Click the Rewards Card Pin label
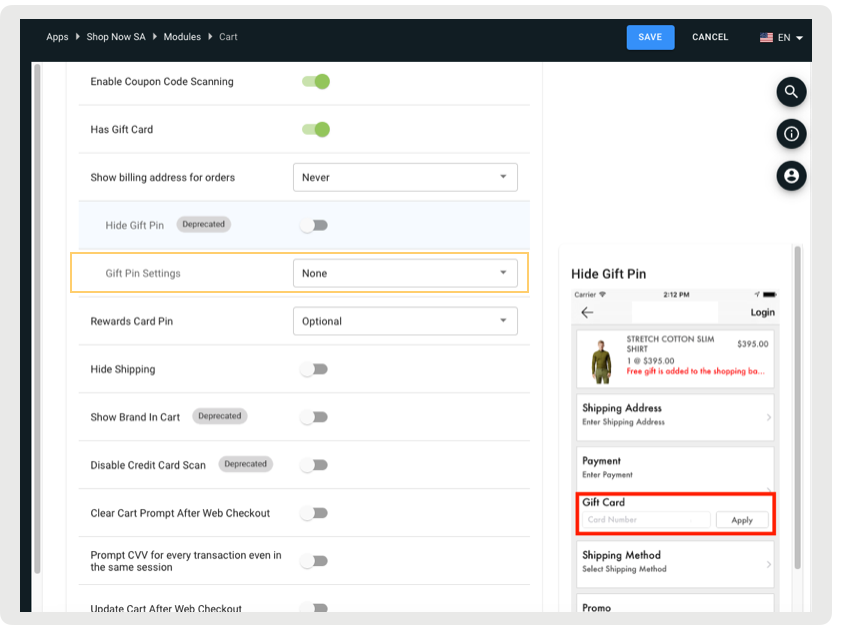Viewport: 841px width, 631px height. pyautogui.click(x=132, y=321)
